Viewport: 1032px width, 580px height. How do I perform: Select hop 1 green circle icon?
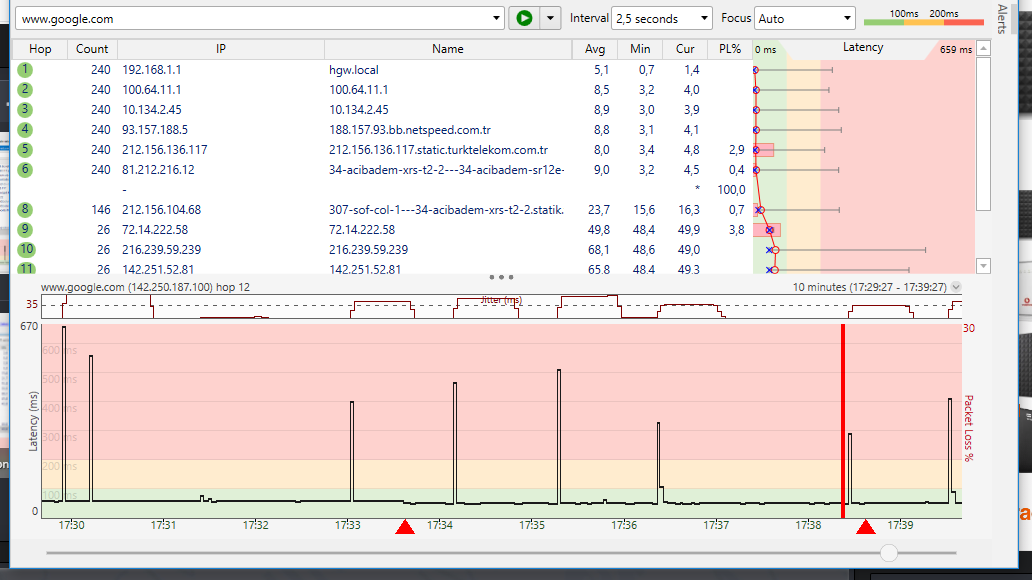(25, 69)
